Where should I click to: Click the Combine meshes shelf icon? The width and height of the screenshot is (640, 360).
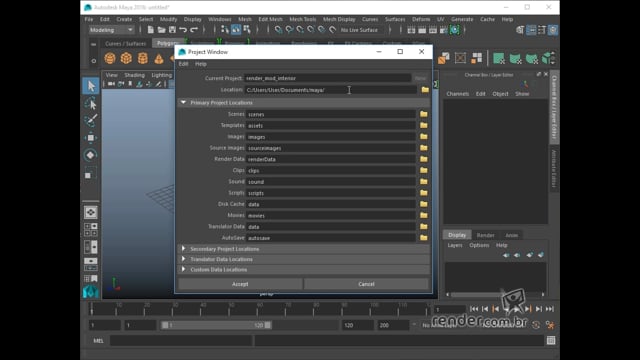(444, 58)
